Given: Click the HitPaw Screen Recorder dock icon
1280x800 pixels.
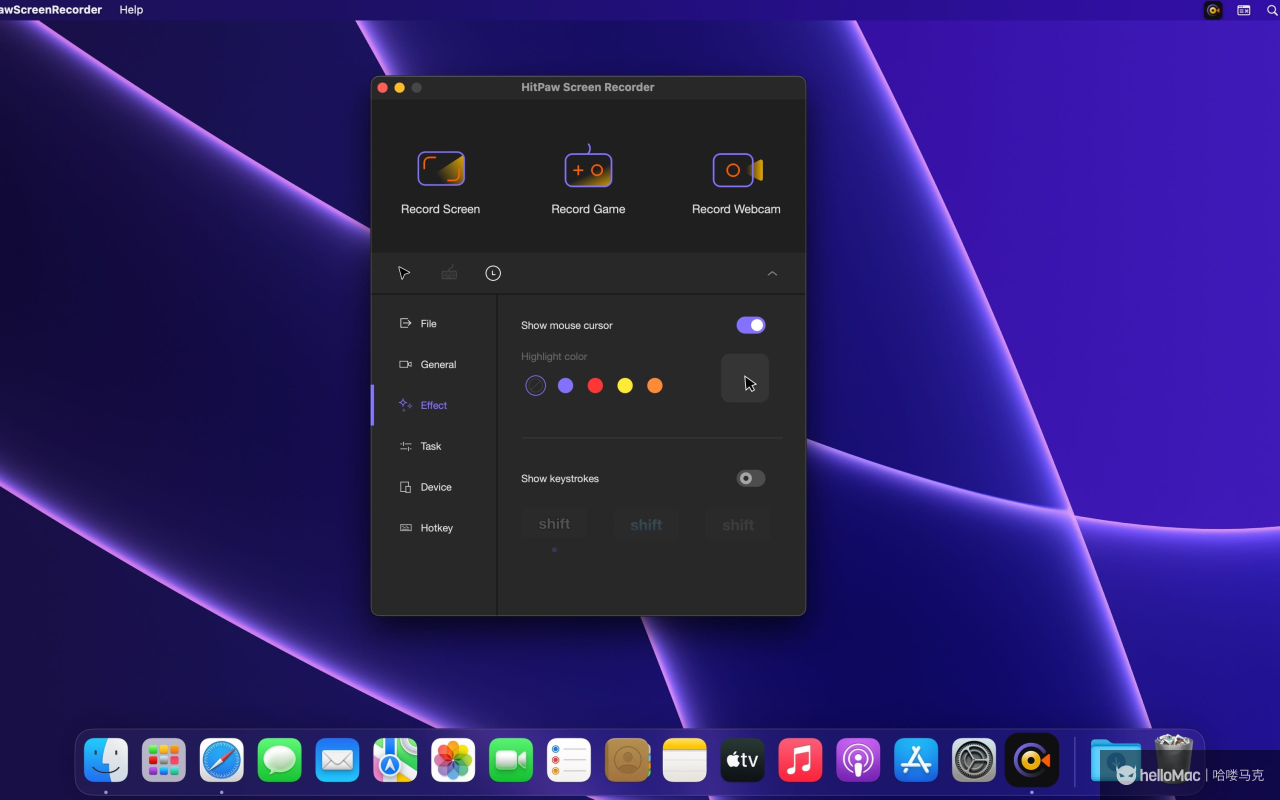Looking at the screenshot, I should pos(1032,760).
